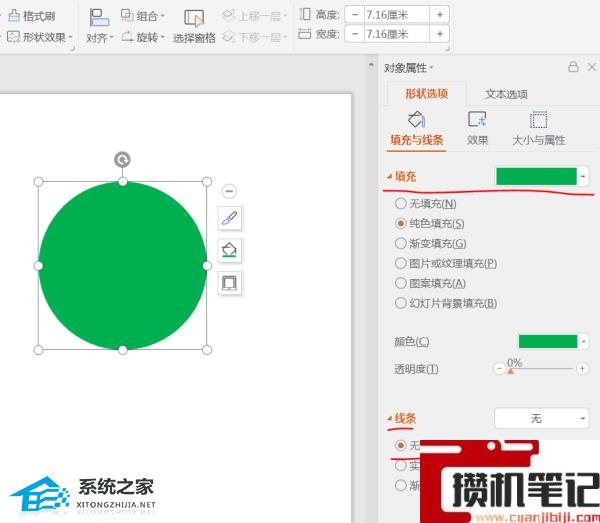Open the line style dropdown showing 无
600x523 pixels.
tap(541, 418)
